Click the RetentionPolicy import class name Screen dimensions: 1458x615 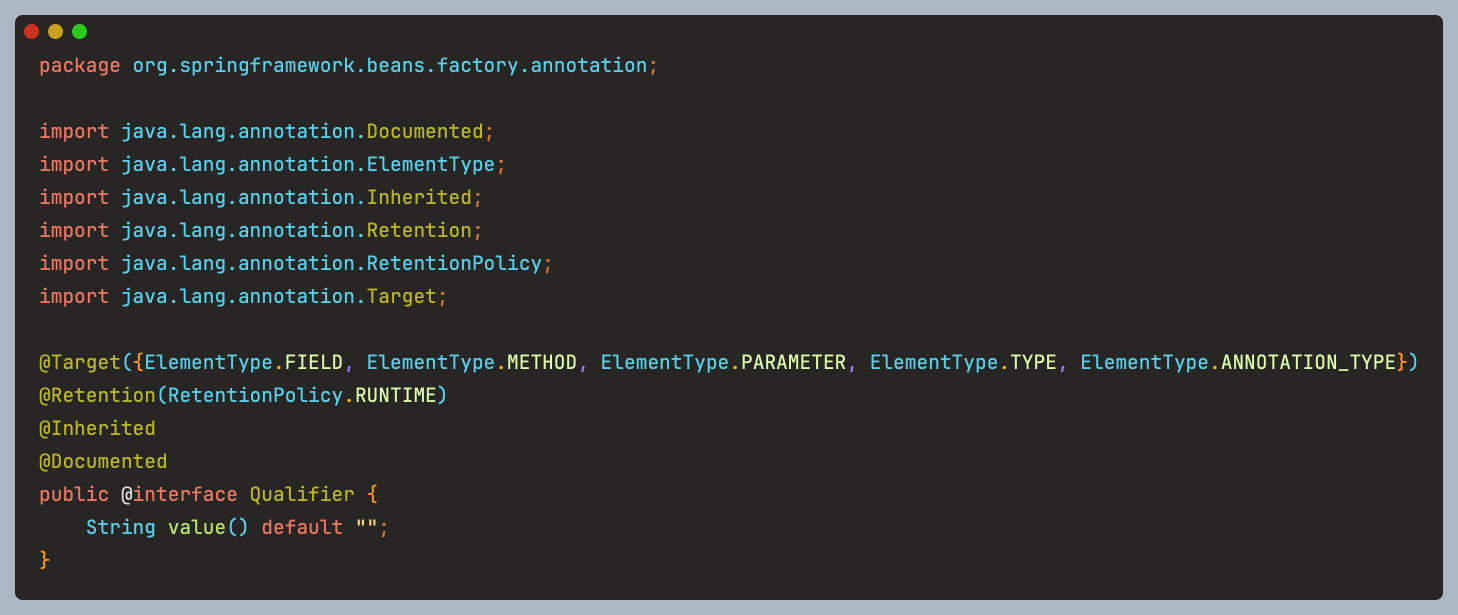point(454,263)
